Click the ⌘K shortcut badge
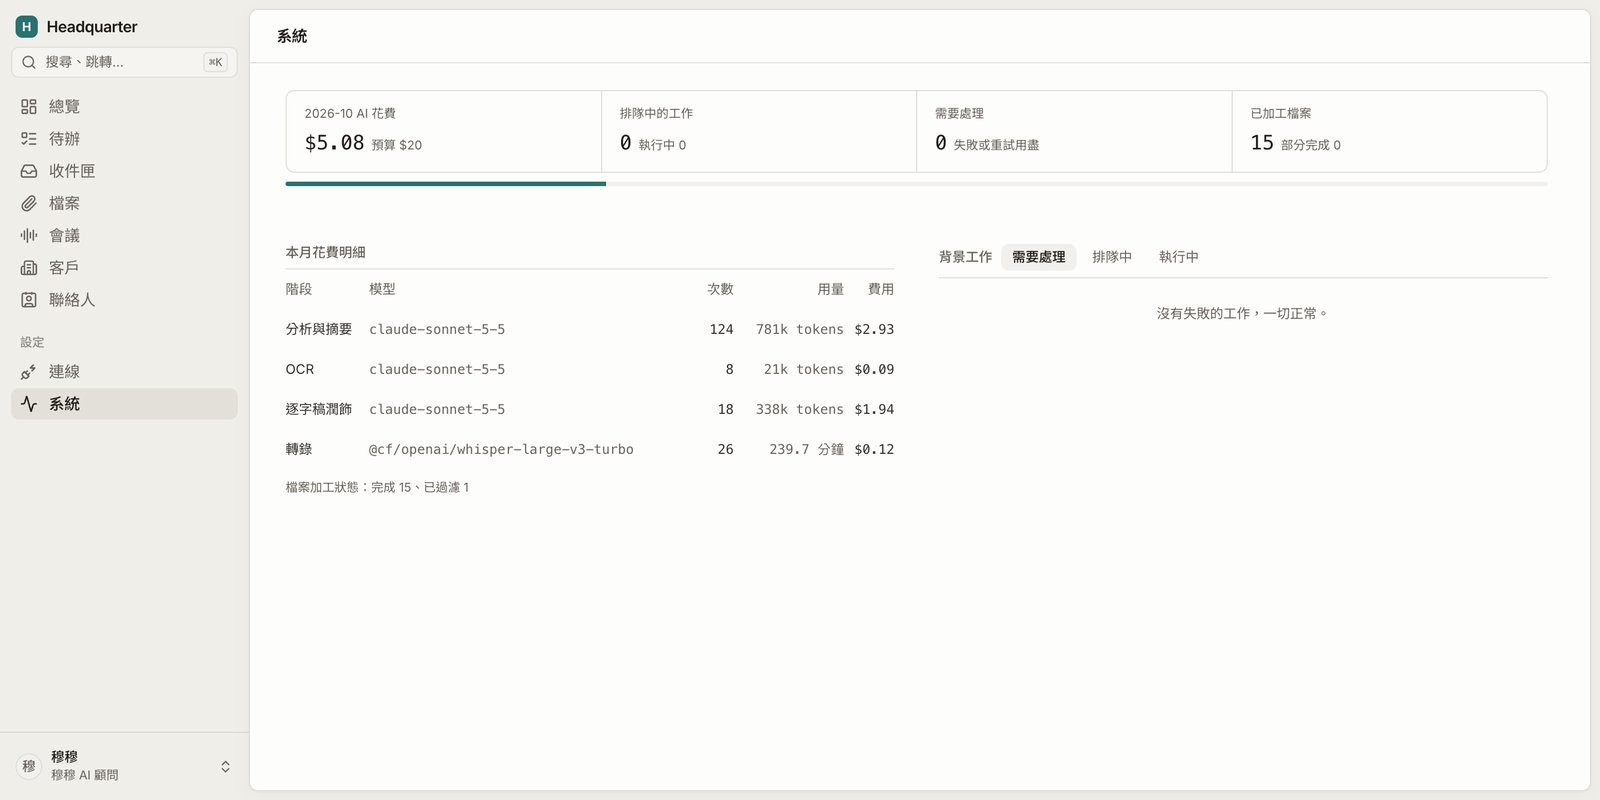The image size is (1600, 800). pyautogui.click(x=215, y=62)
